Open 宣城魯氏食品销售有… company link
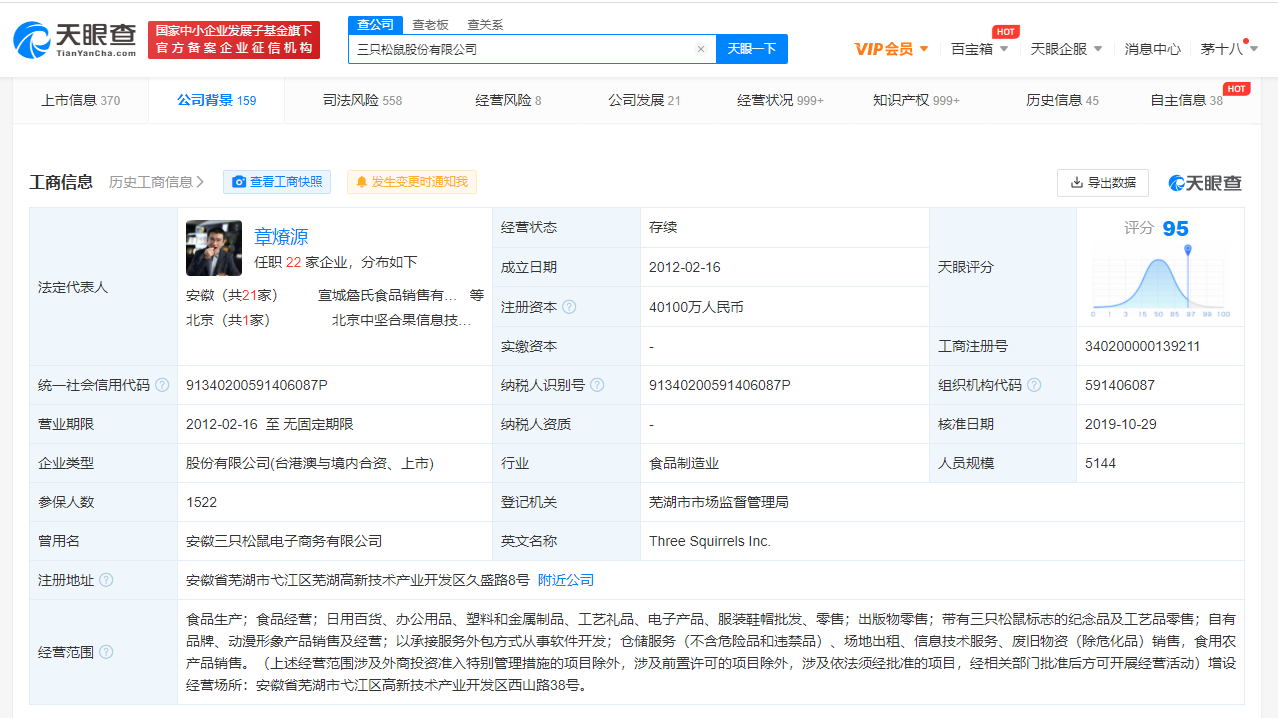Image resolution: width=1278 pixels, height=718 pixels. (x=387, y=295)
